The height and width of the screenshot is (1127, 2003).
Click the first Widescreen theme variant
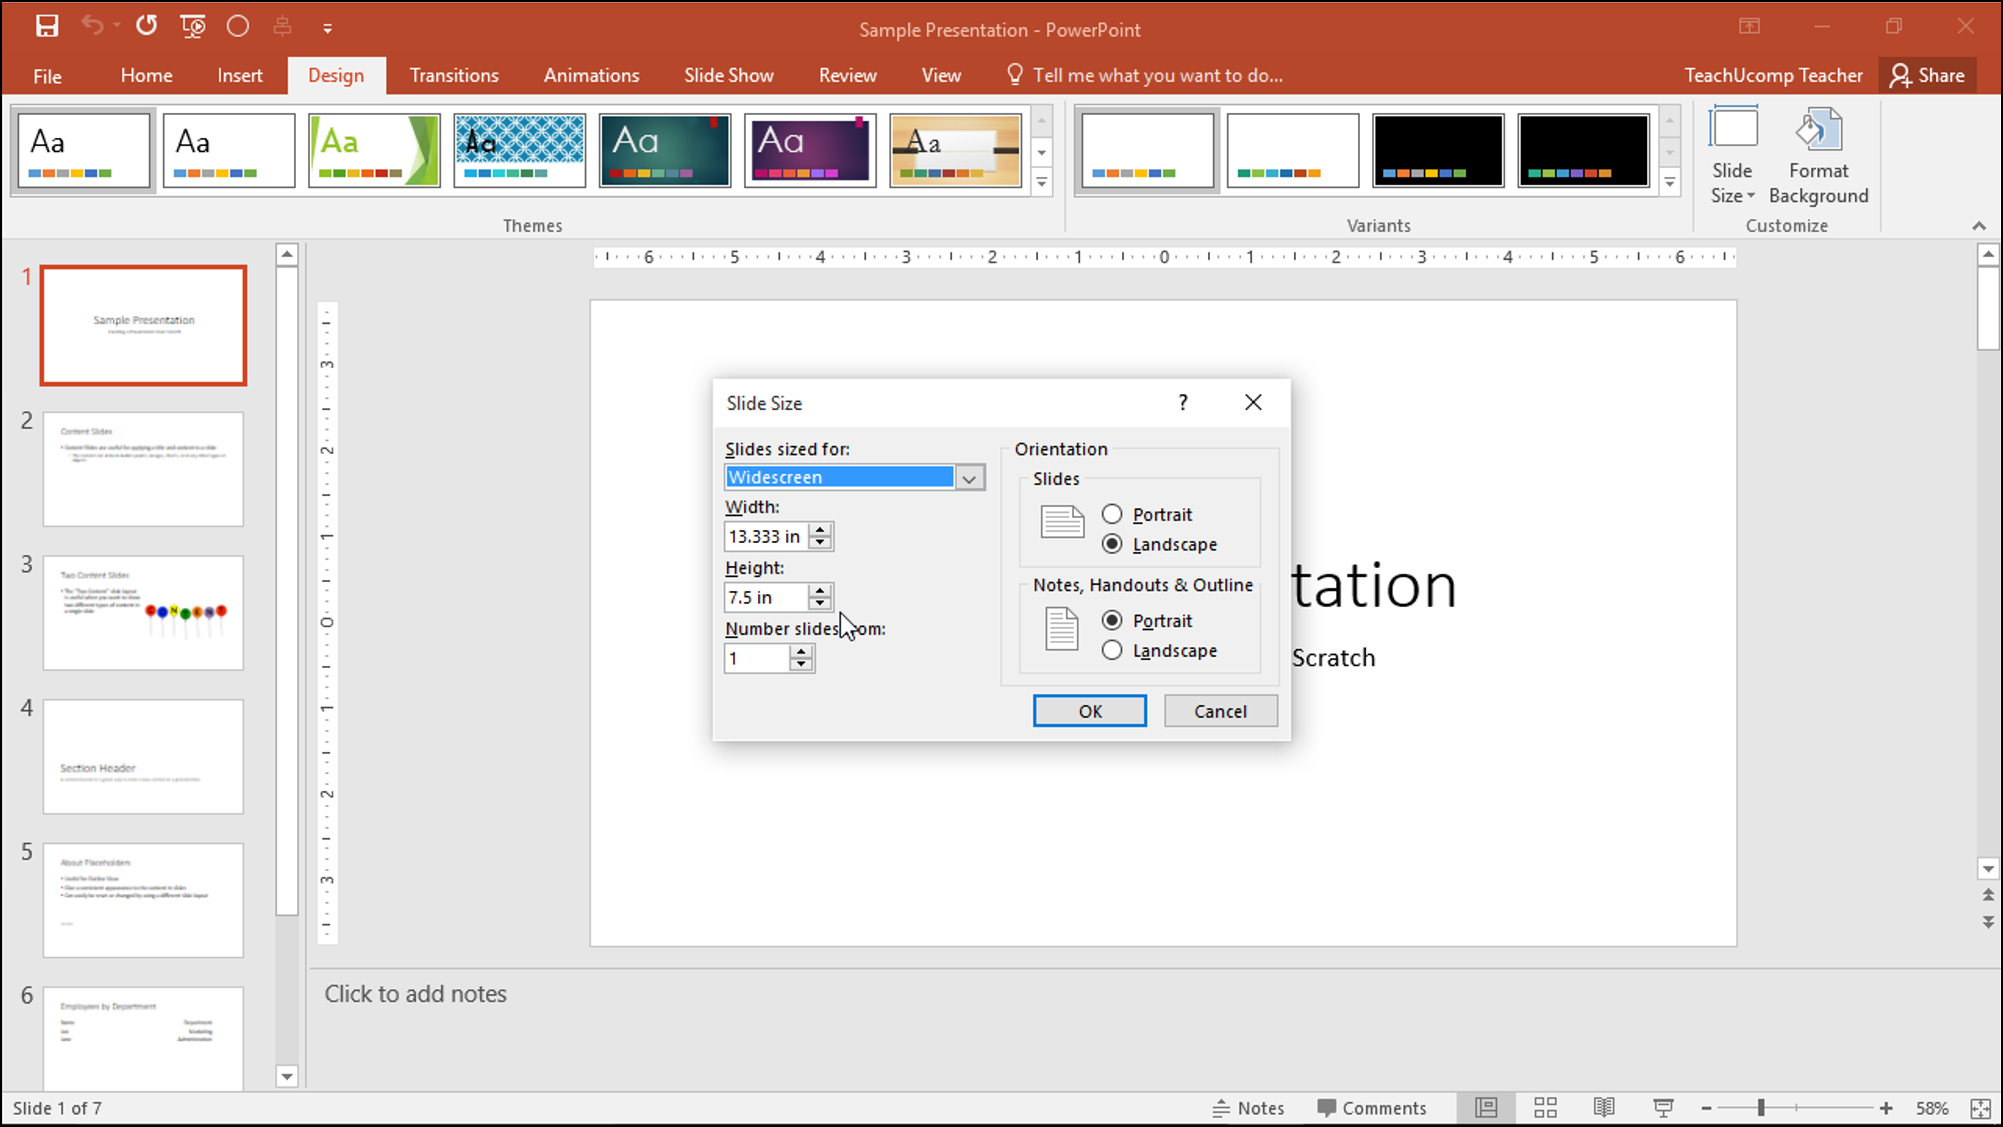pos(1147,150)
